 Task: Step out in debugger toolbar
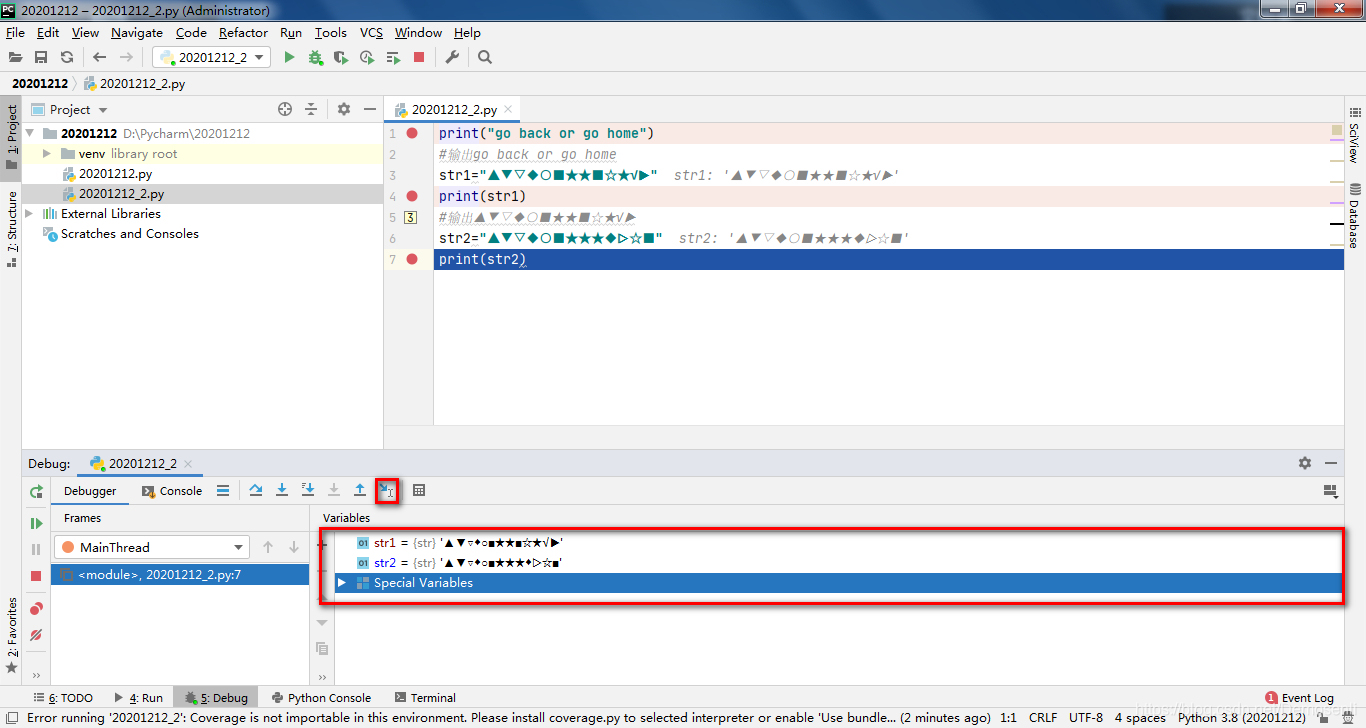tap(360, 490)
